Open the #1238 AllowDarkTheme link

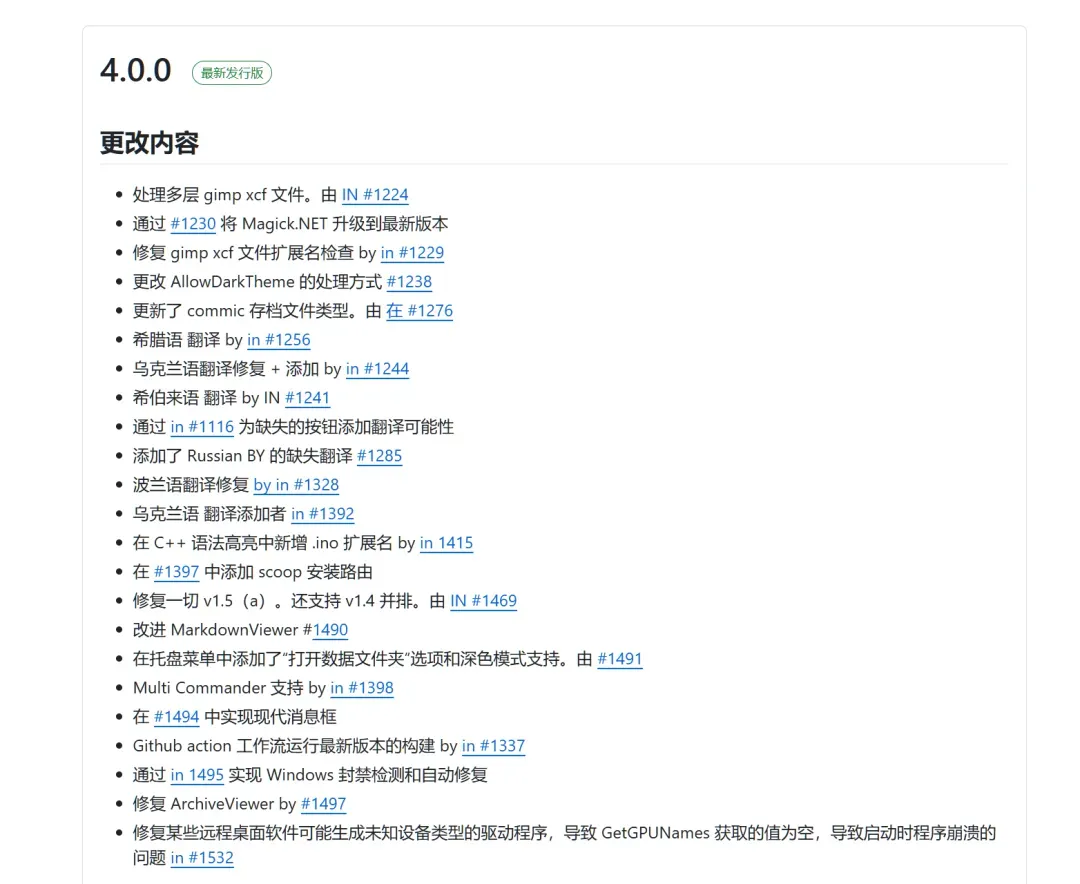tap(409, 282)
